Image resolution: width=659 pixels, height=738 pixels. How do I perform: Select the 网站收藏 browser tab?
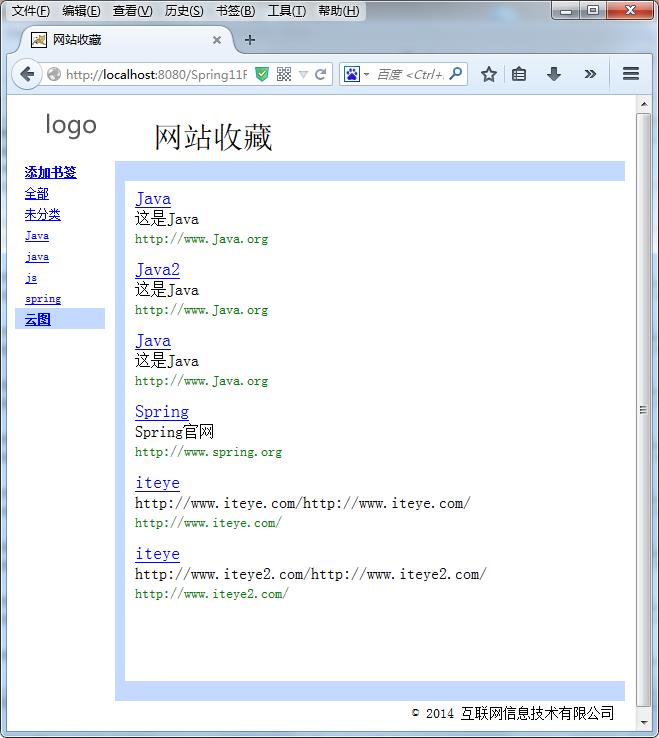click(x=125, y=40)
